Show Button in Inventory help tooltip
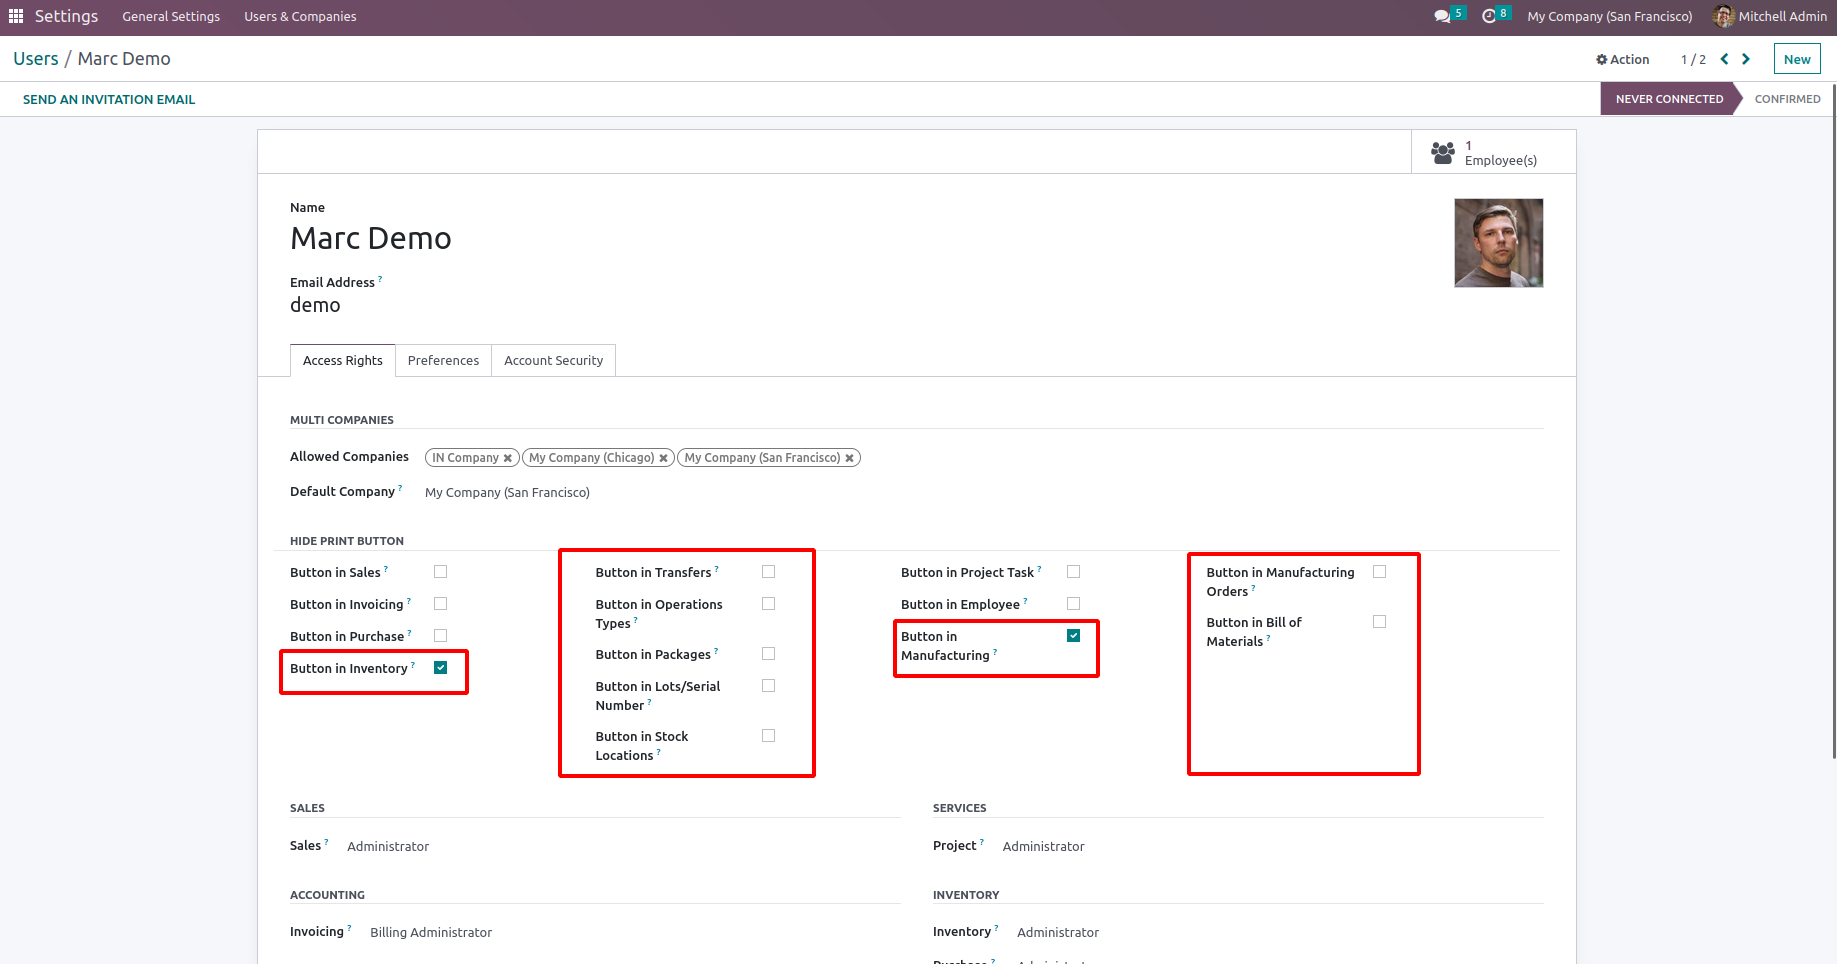1837x964 pixels. pyautogui.click(x=413, y=665)
